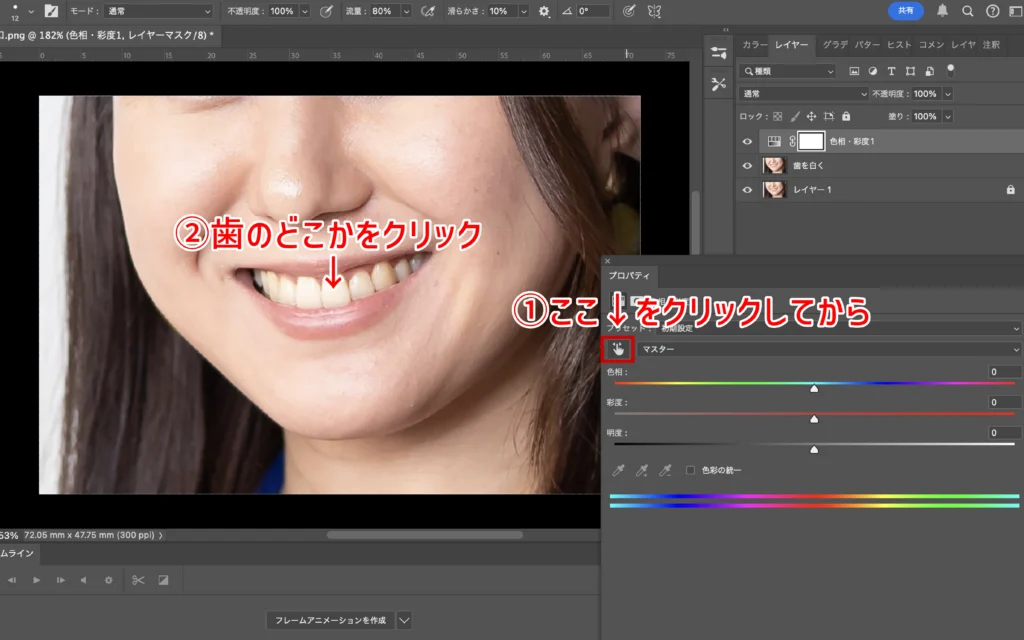
Task: Click the 共有 share button
Action: tap(905, 11)
